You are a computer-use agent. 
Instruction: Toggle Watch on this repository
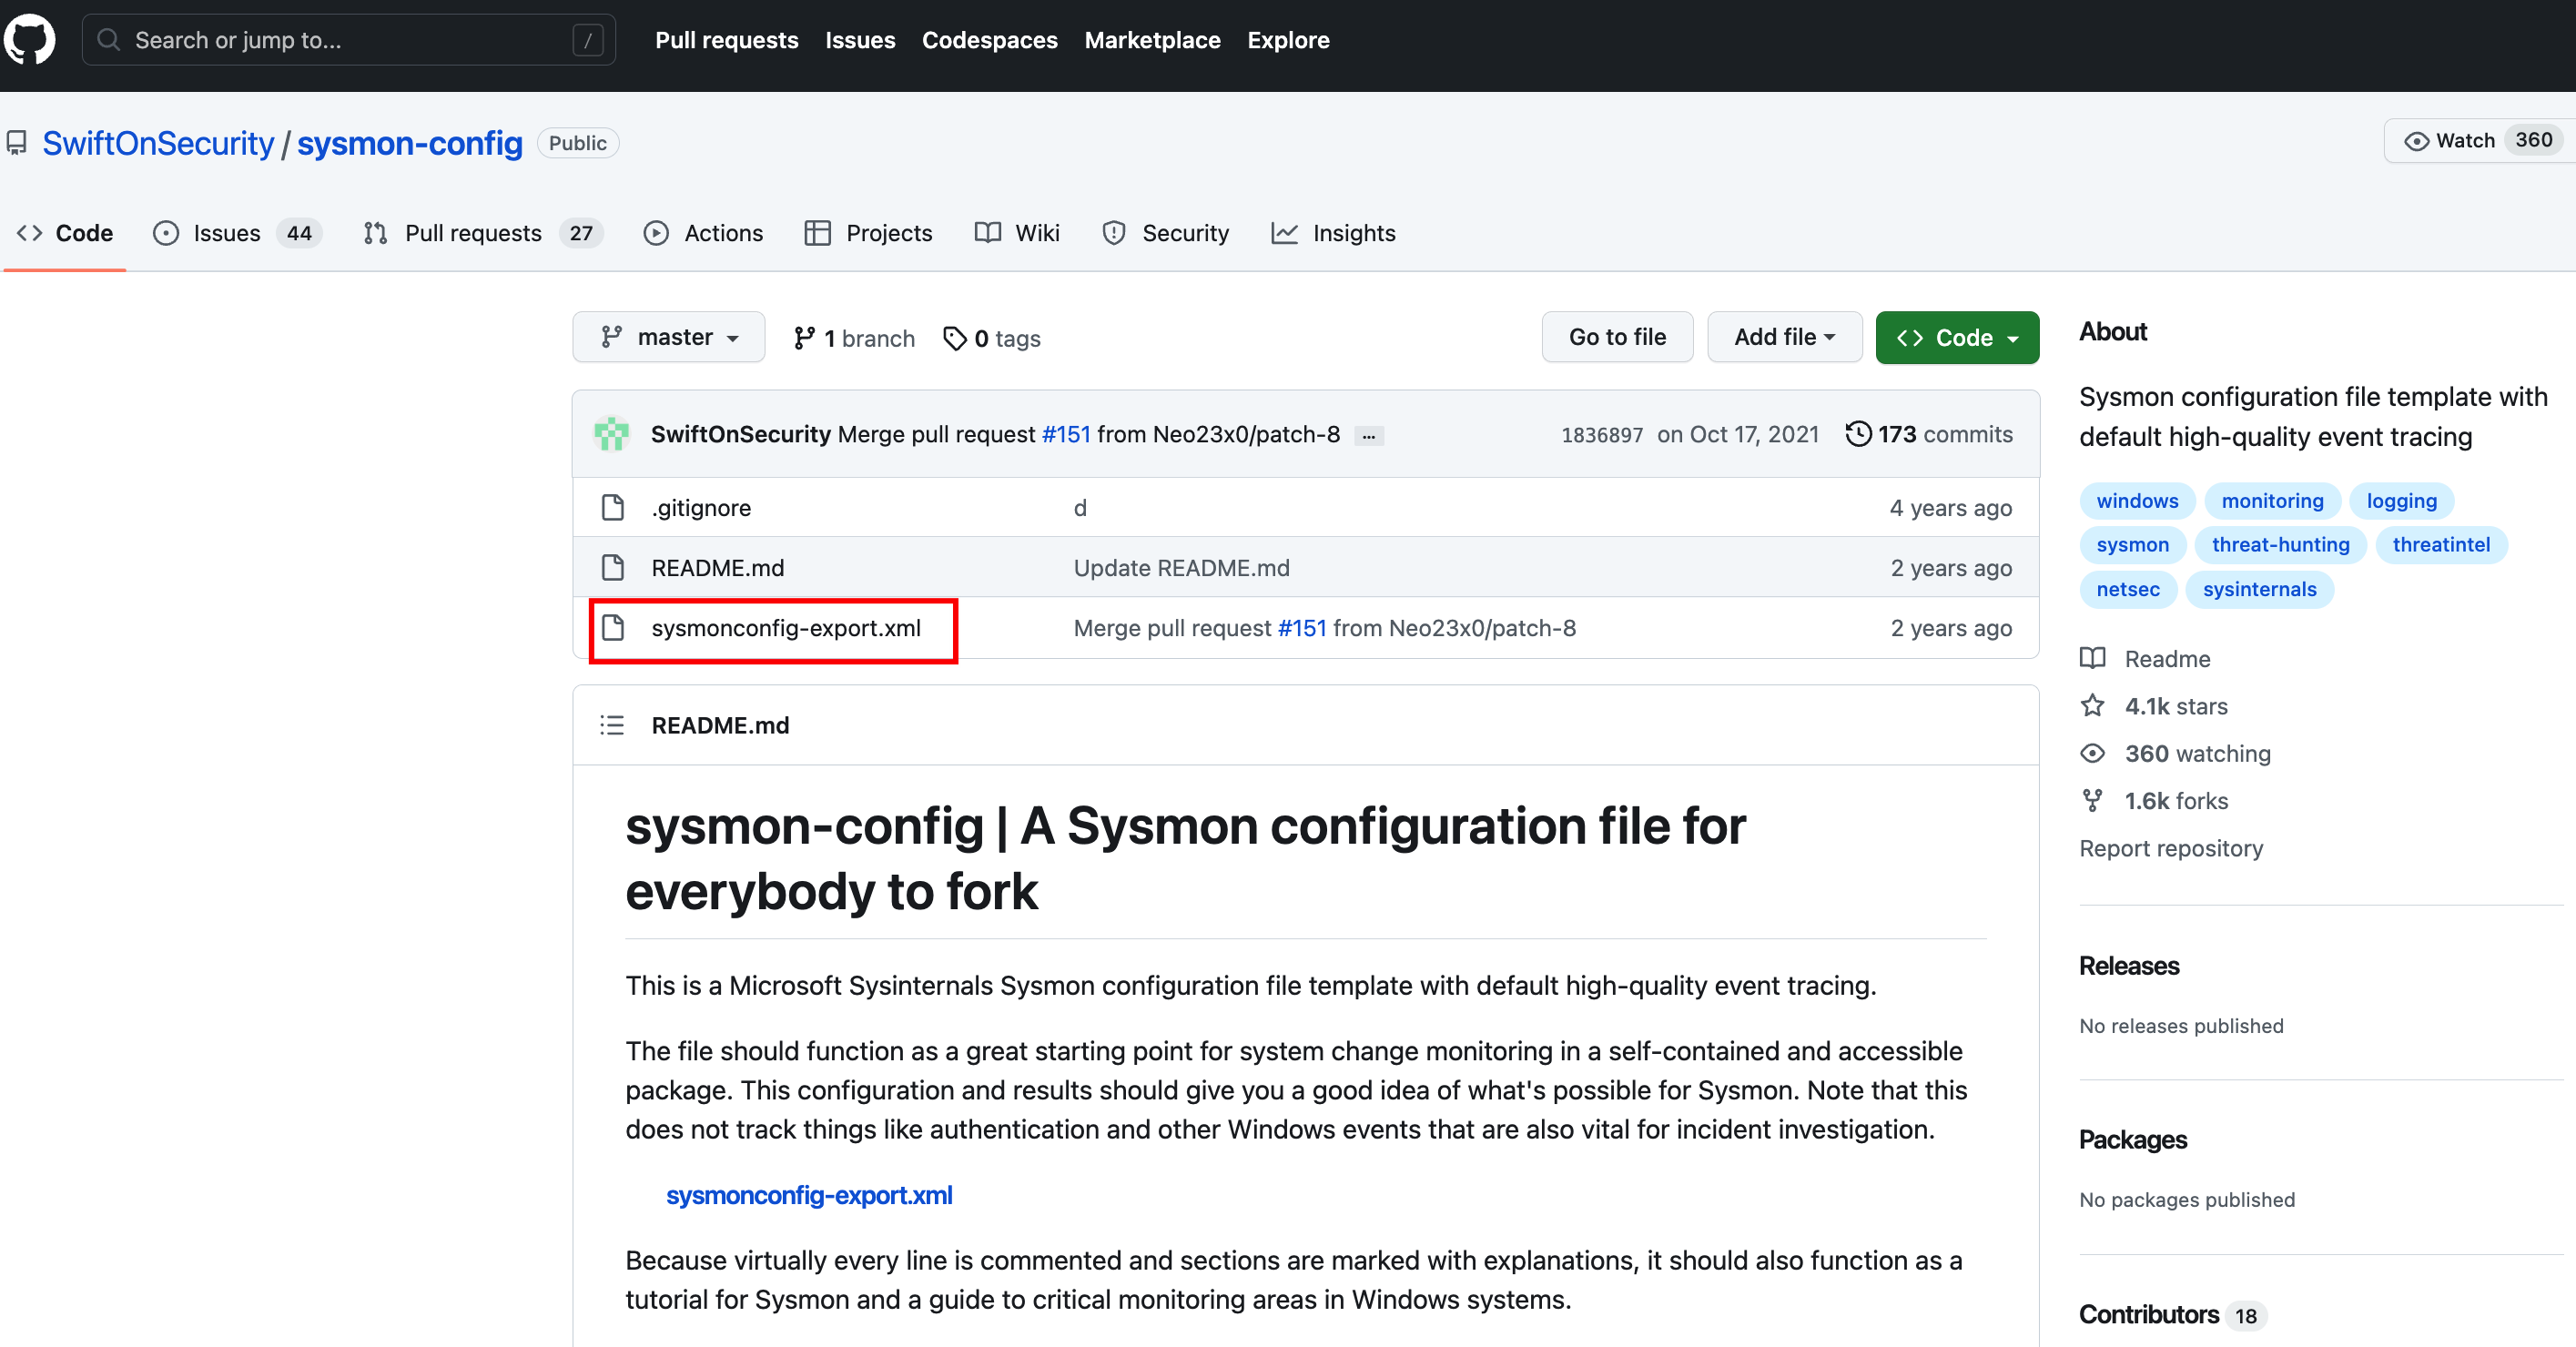coord(2480,141)
